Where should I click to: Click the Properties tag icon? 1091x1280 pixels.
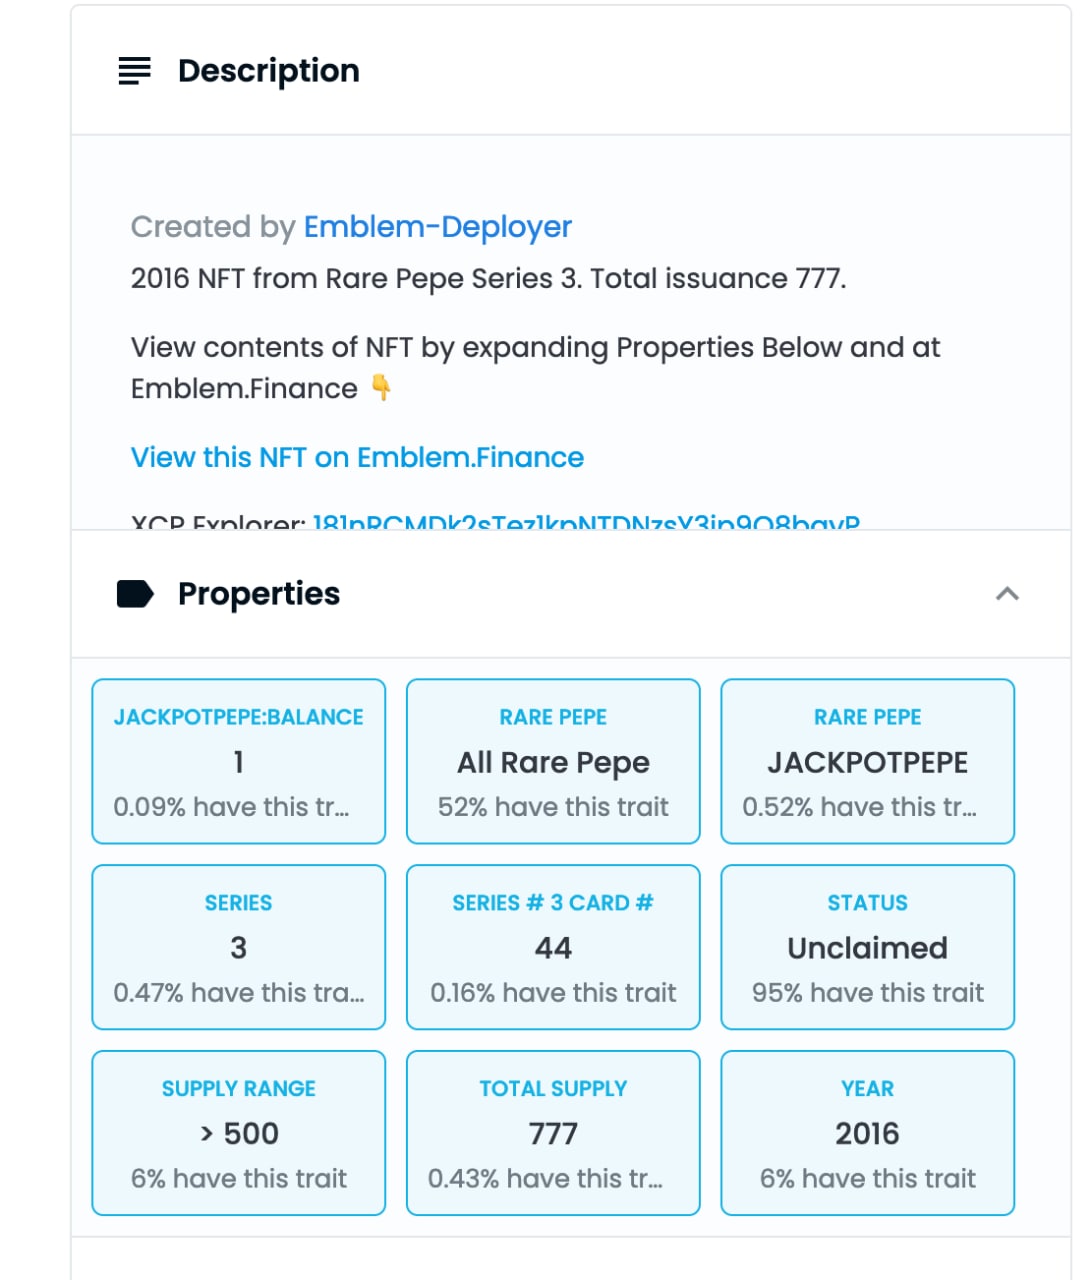[x=135, y=594]
